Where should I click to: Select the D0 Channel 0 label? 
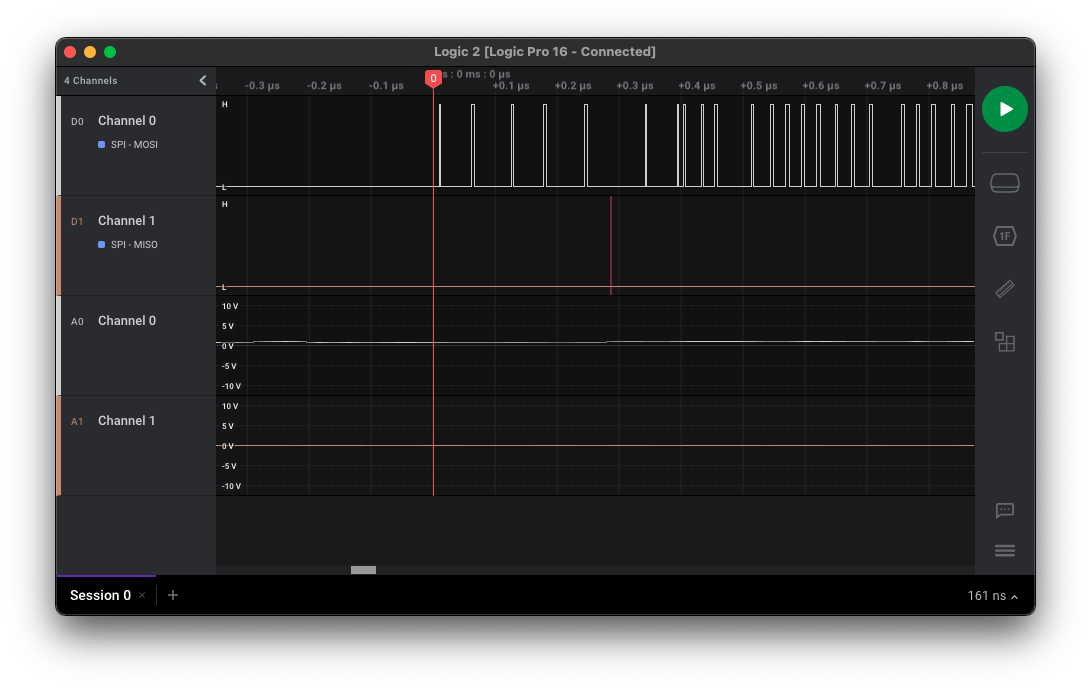pos(127,121)
